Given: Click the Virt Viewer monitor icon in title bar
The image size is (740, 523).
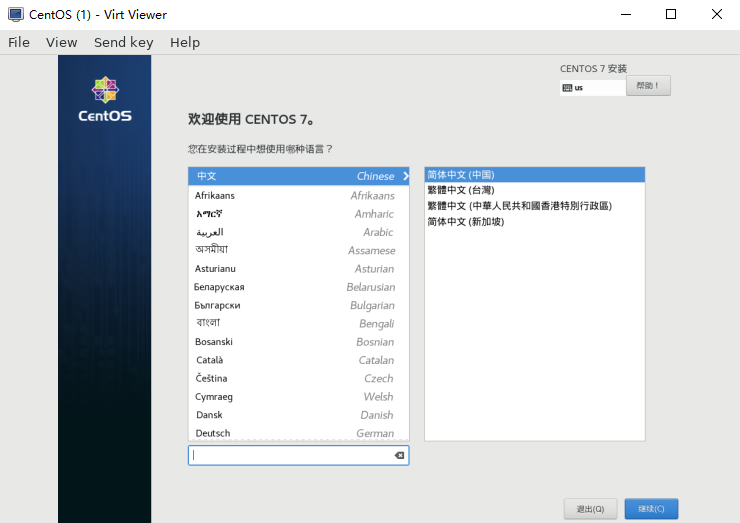Looking at the screenshot, I should pos(15,14).
